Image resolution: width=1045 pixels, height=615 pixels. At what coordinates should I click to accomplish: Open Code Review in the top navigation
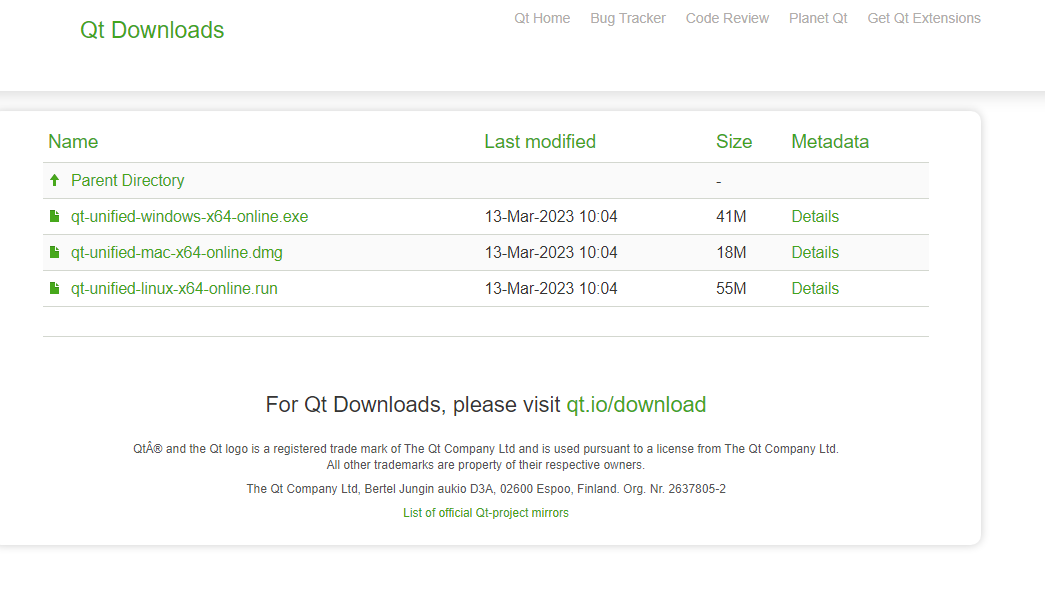(x=727, y=18)
